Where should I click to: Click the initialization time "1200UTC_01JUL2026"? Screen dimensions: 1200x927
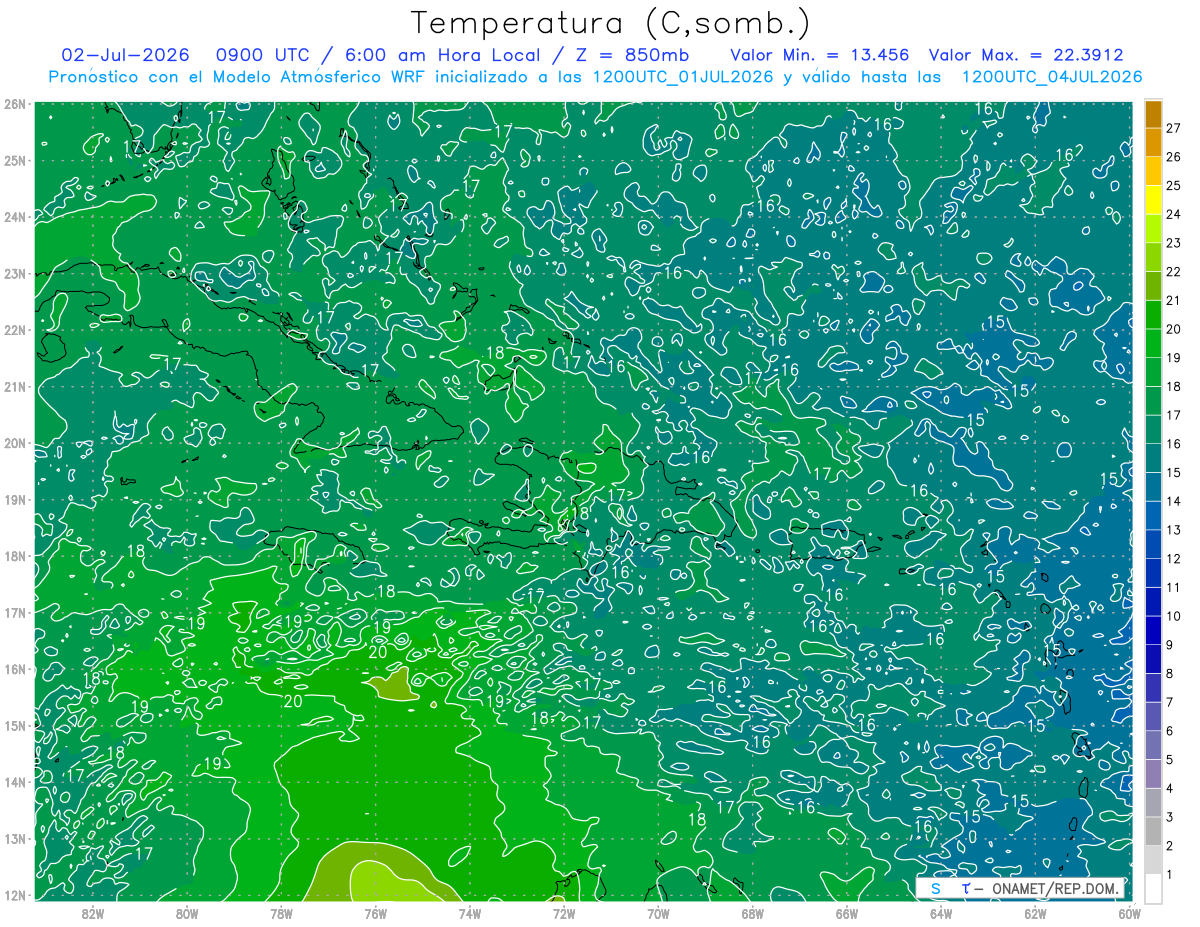click(683, 76)
